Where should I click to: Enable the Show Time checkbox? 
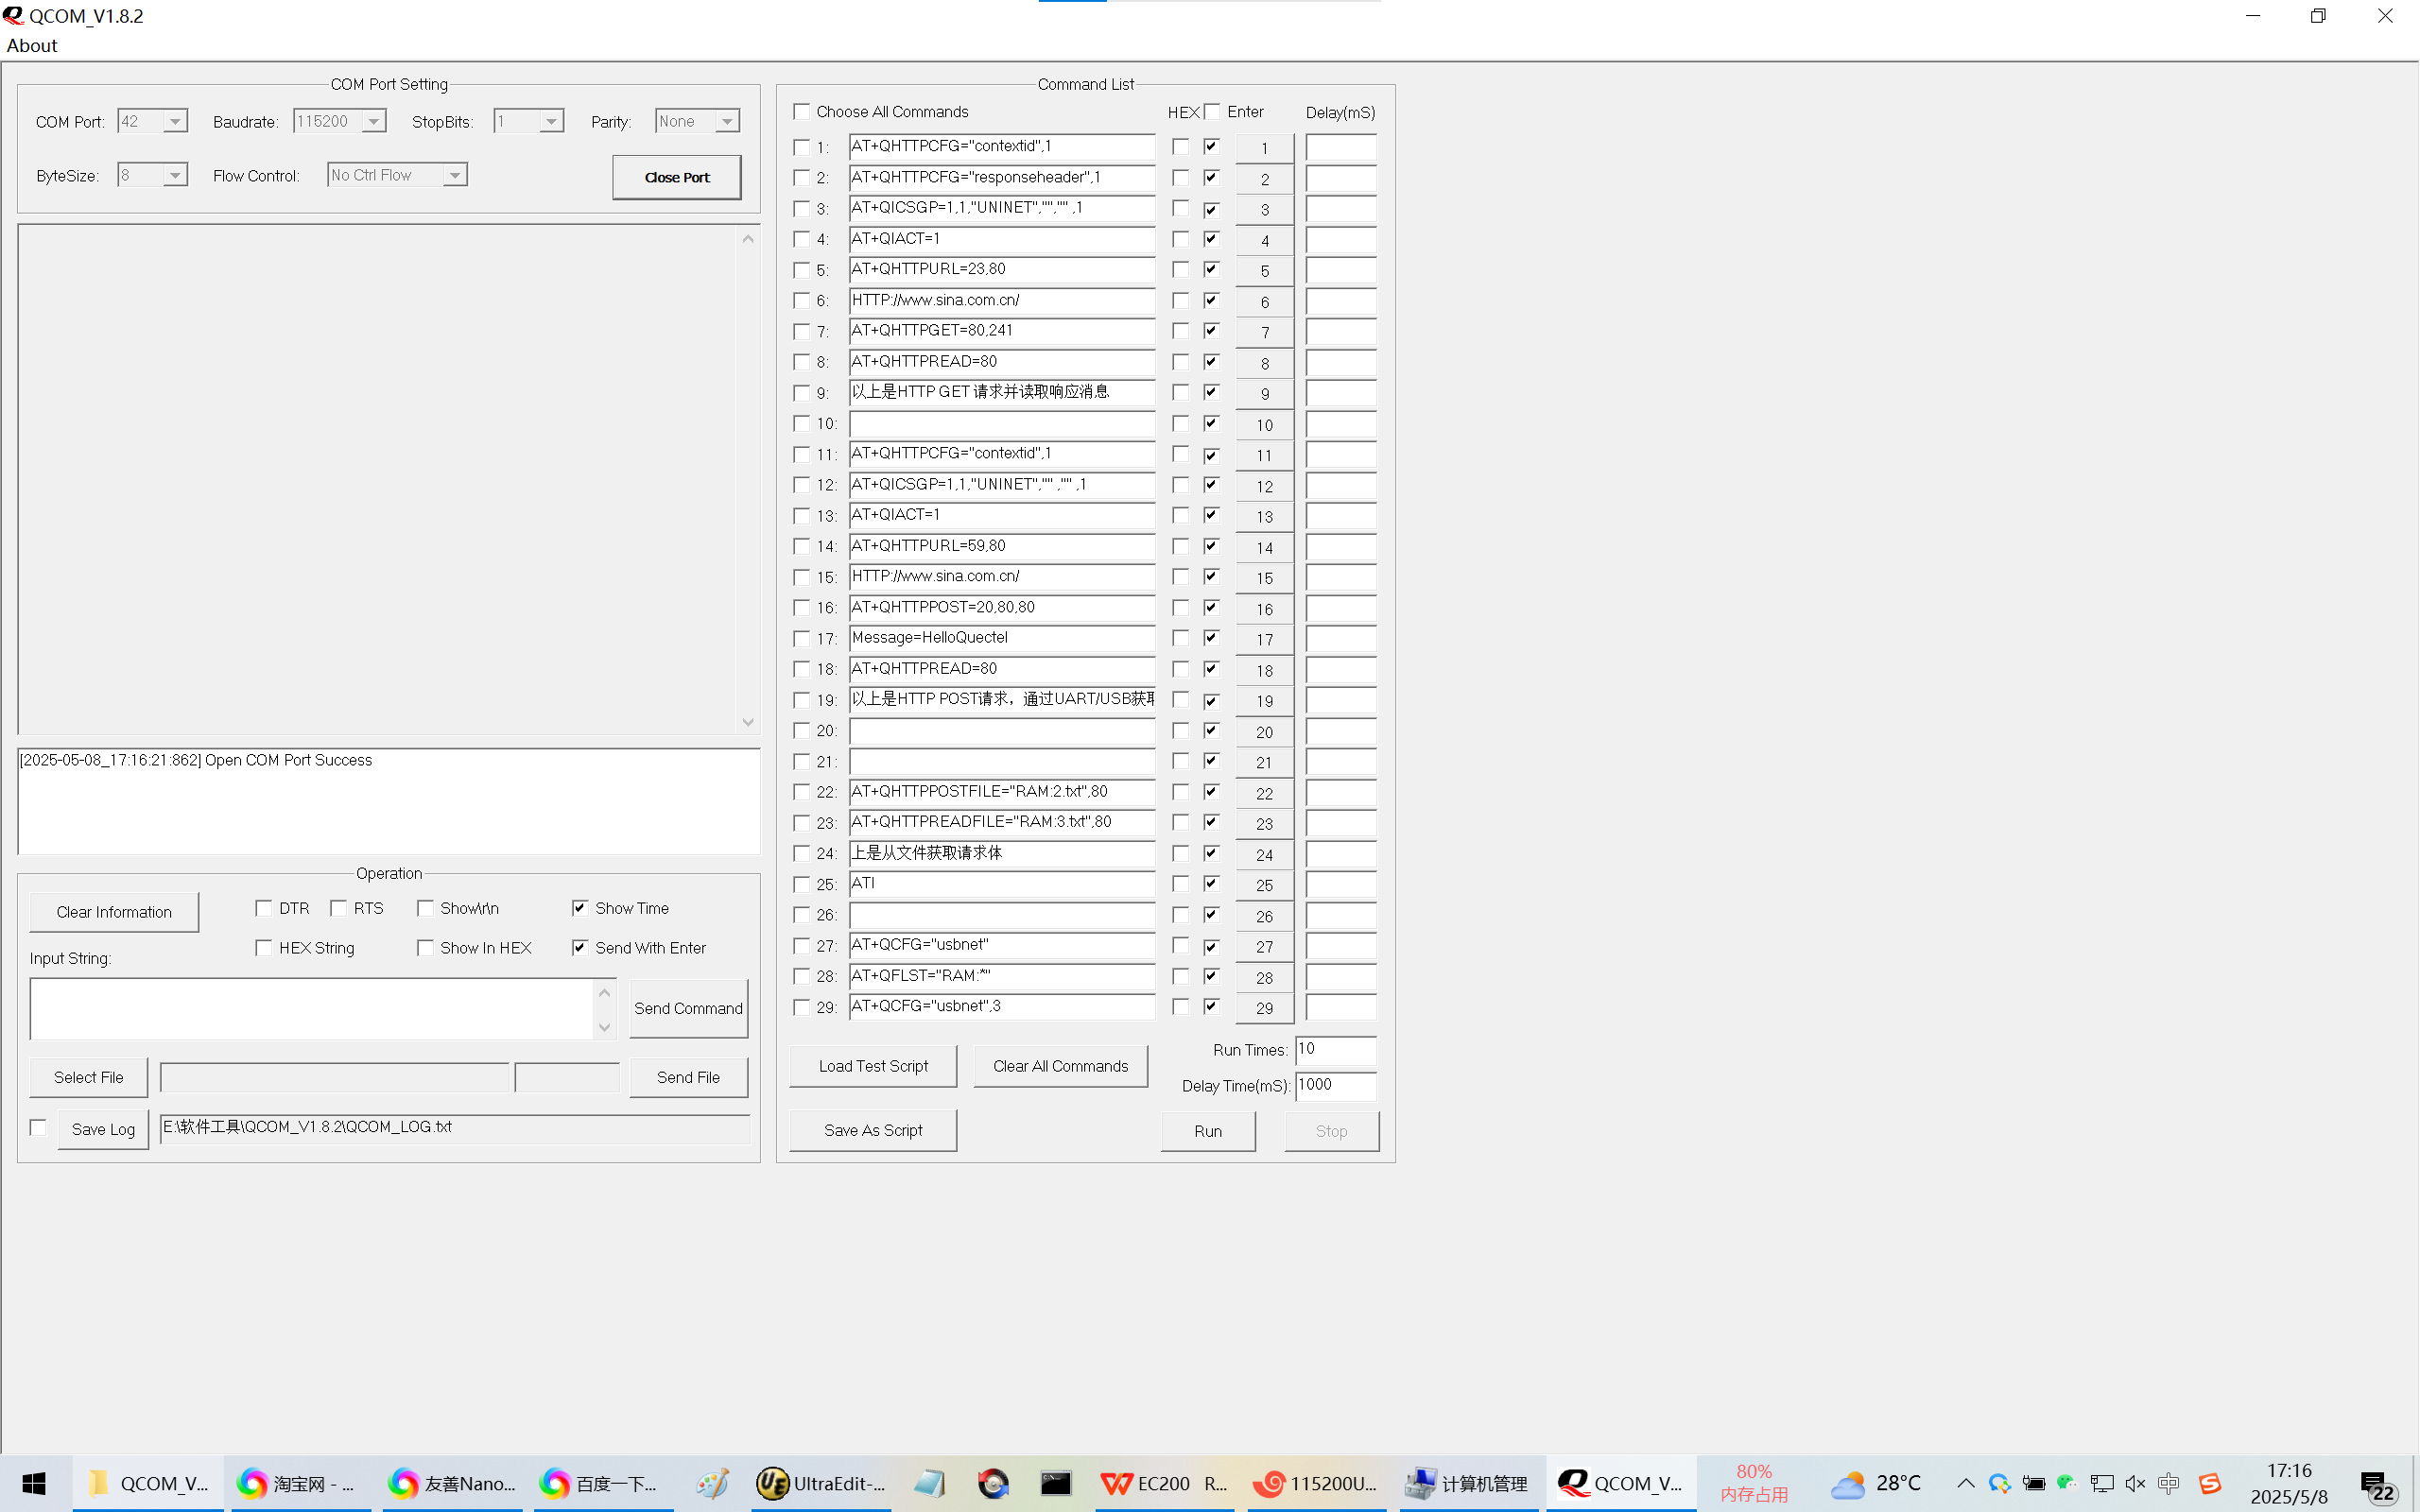point(580,908)
